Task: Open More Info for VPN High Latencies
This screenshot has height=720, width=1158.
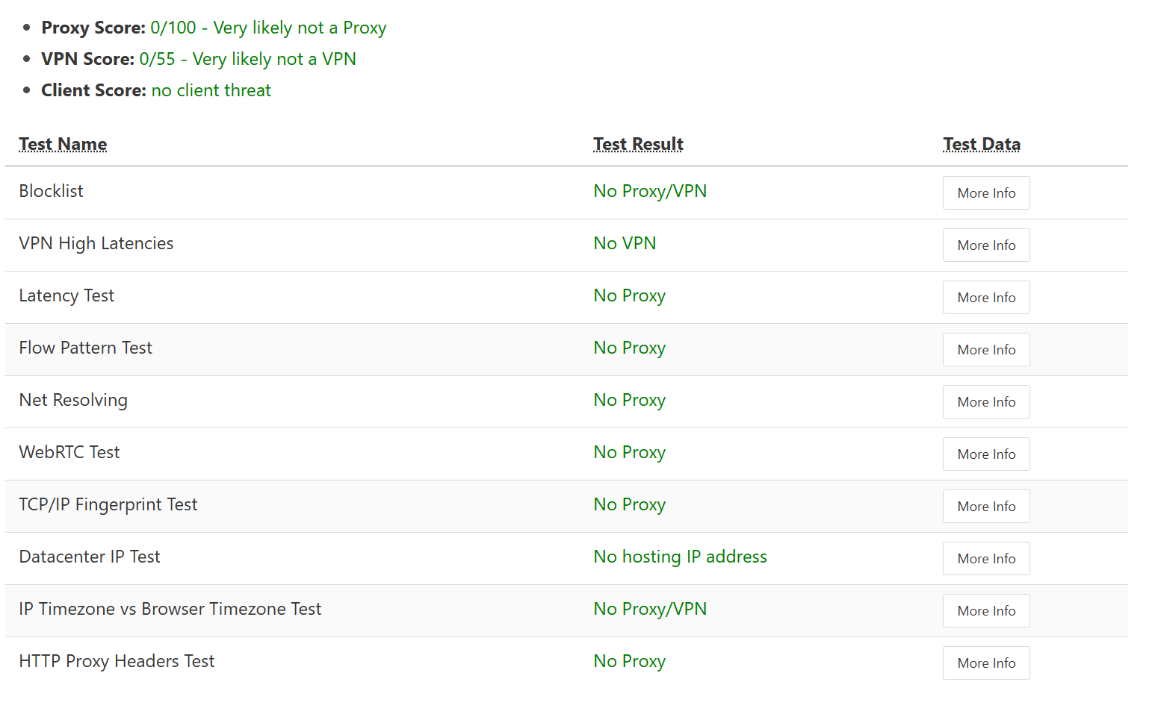Action: pyautogui.click(x=986, y=245)
